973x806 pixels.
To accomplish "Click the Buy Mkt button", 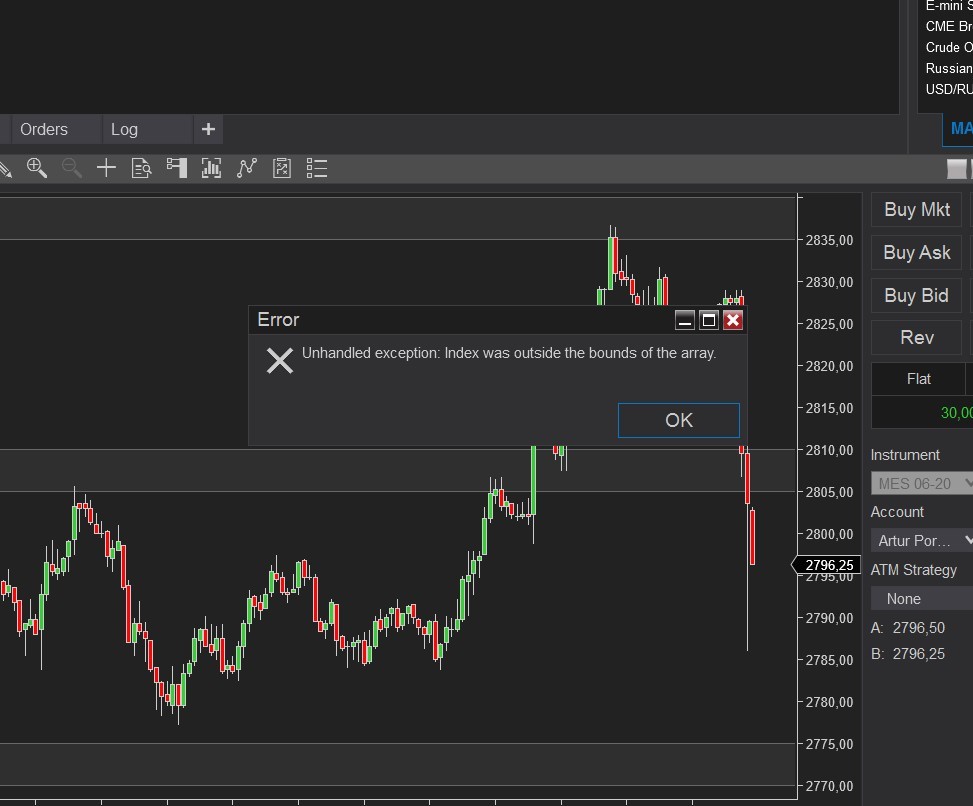I will click(917, 210).
